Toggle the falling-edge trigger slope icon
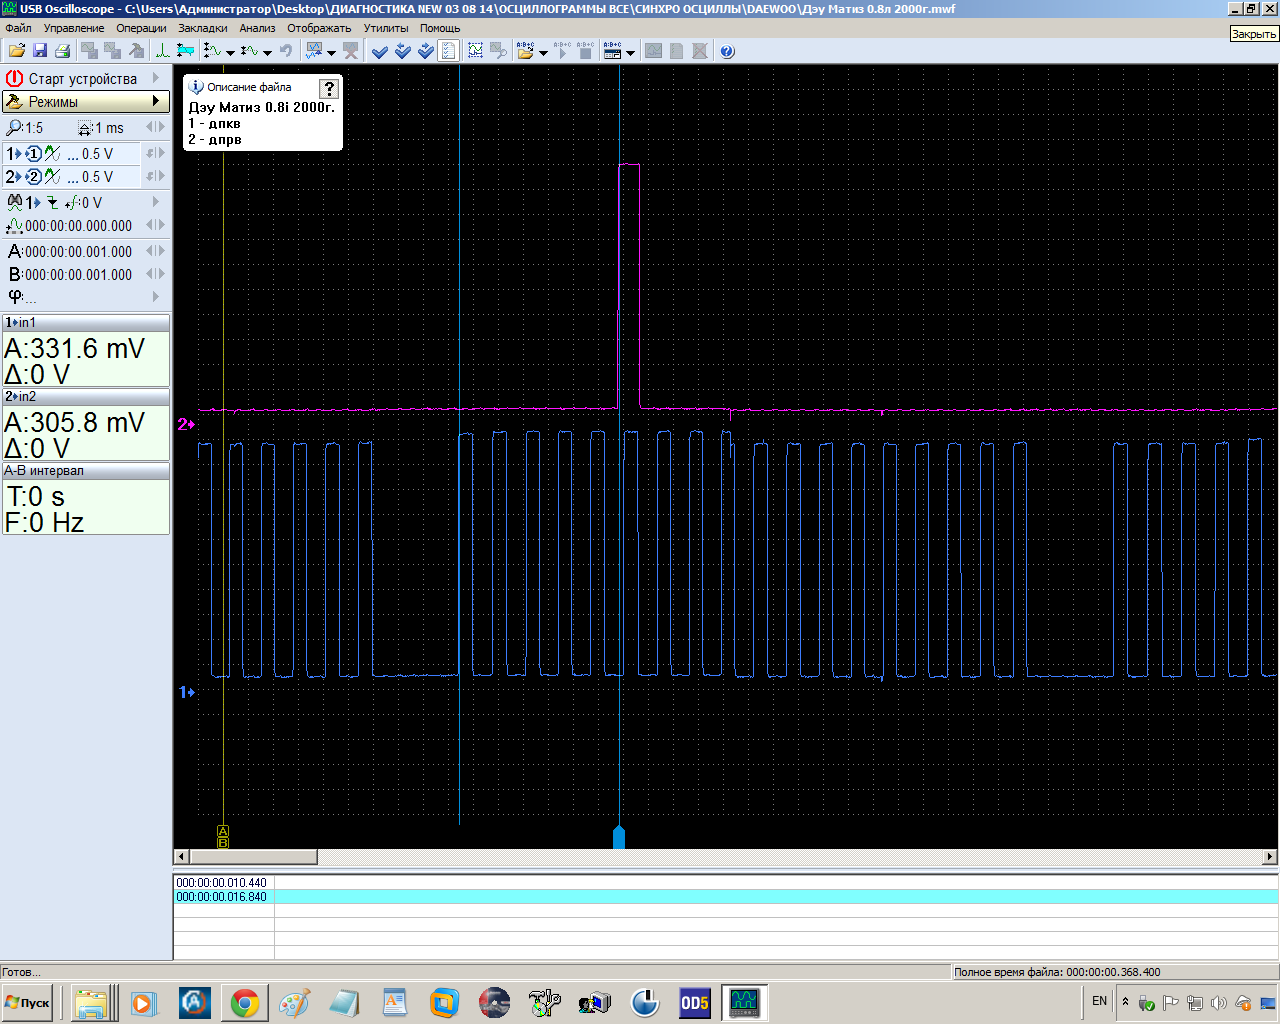The width and height of the screenshot is (1280, 1024). click(x=52, y=202)
